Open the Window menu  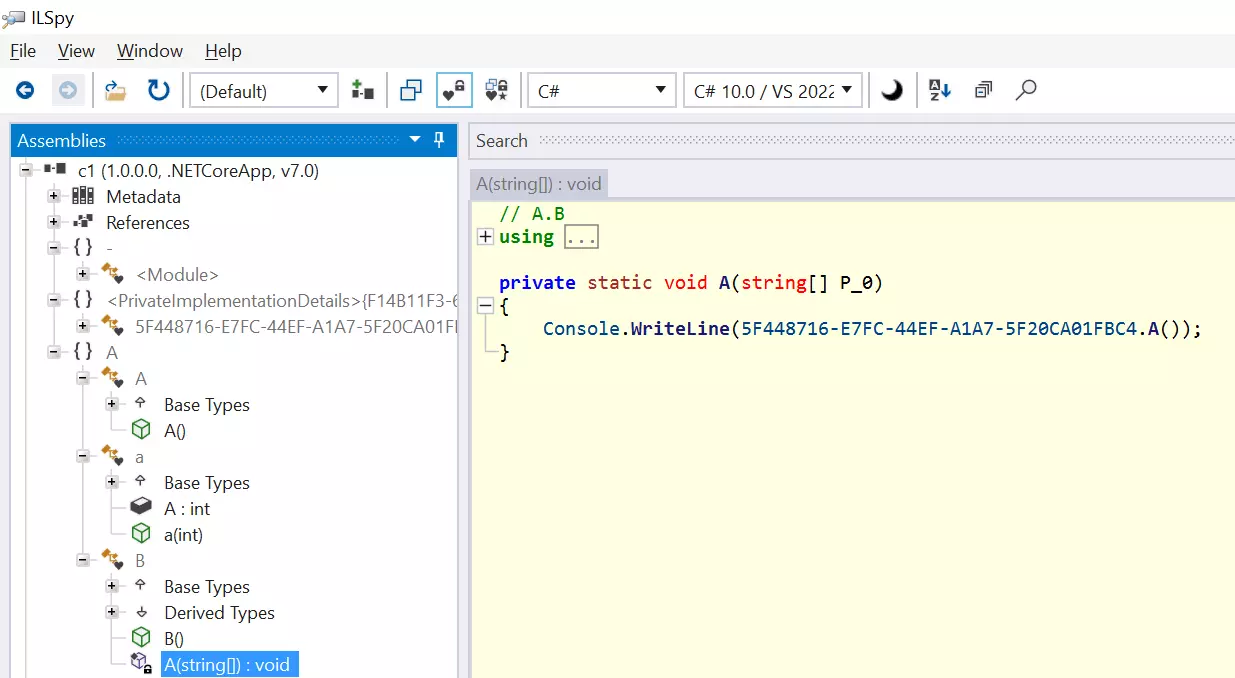150,51
